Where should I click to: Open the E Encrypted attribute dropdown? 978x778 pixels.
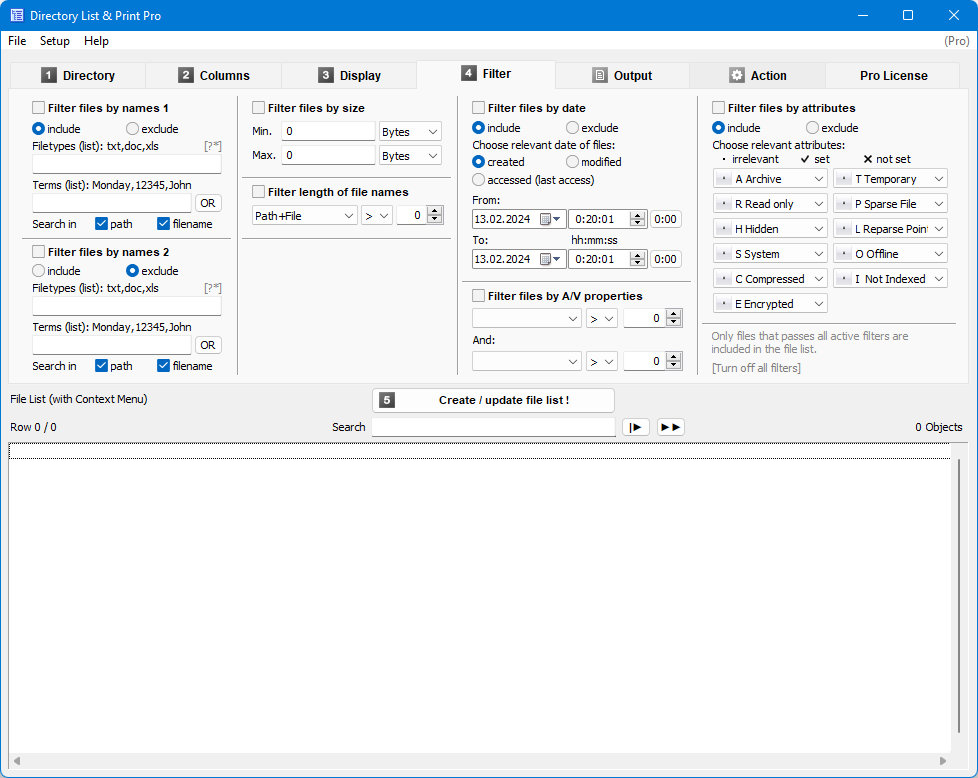770,304
